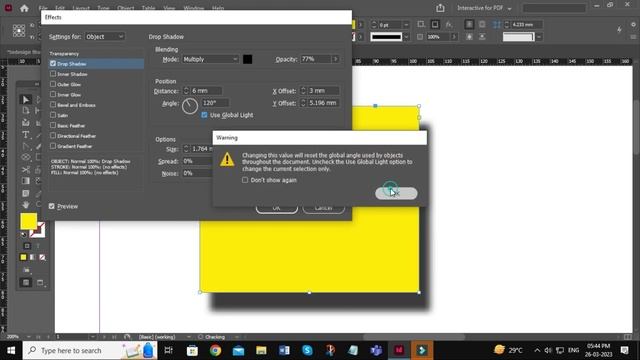Click the Distance 6 mm input field
Image resolution: width=640 pixels, height=360 pixels.
206,91
